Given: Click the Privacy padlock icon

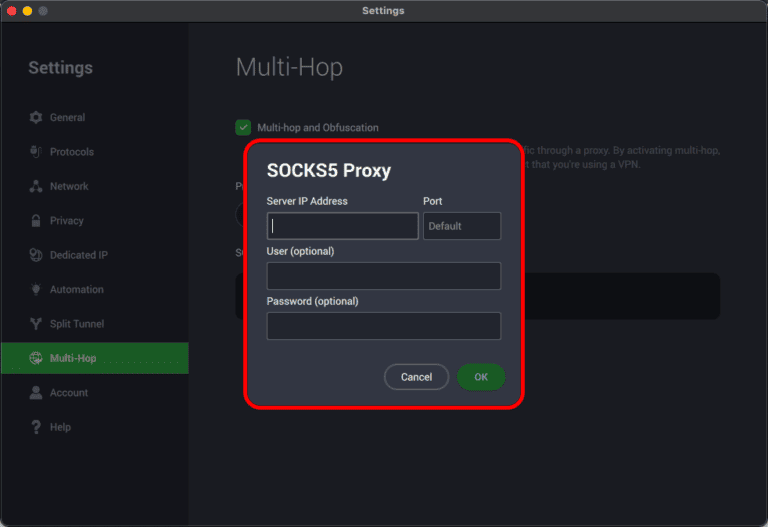Looking at the screenshot, I should click(36, 220).
